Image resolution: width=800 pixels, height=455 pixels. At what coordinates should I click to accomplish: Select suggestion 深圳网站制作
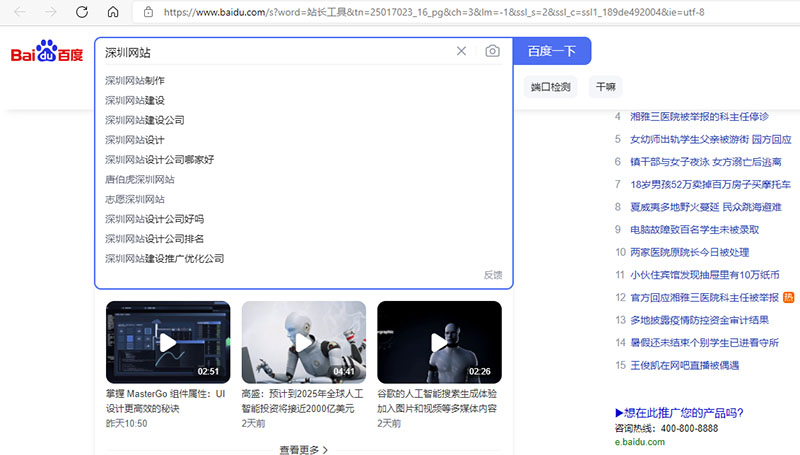coord(135,80)
